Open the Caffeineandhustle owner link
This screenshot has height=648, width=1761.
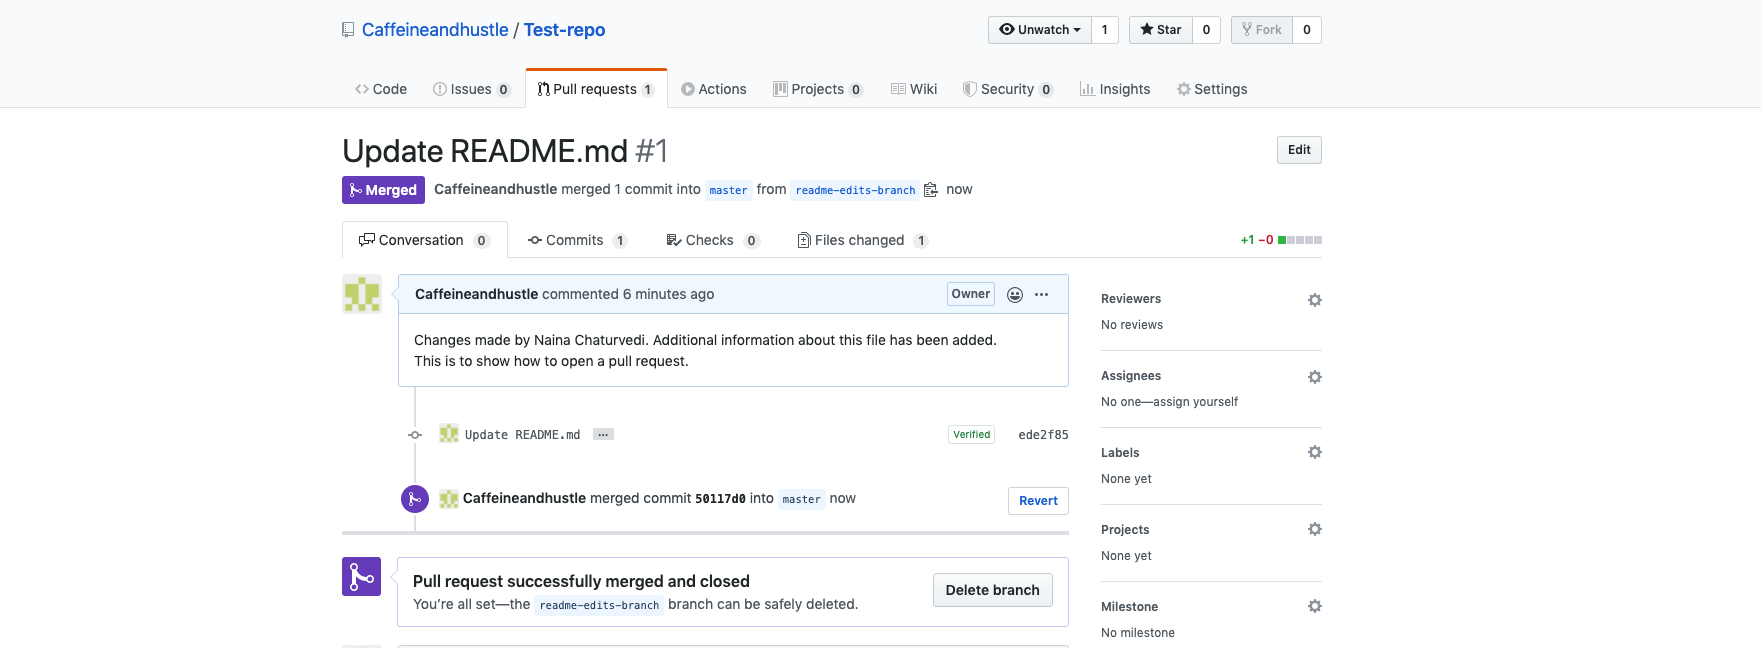(x=435, y=30)
